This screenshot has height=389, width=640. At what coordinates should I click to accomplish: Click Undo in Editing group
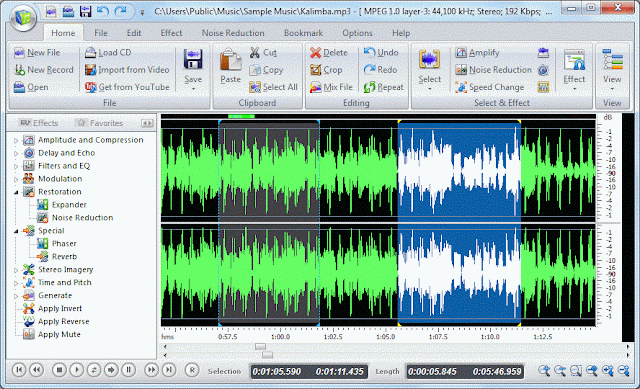pos(381,52)
